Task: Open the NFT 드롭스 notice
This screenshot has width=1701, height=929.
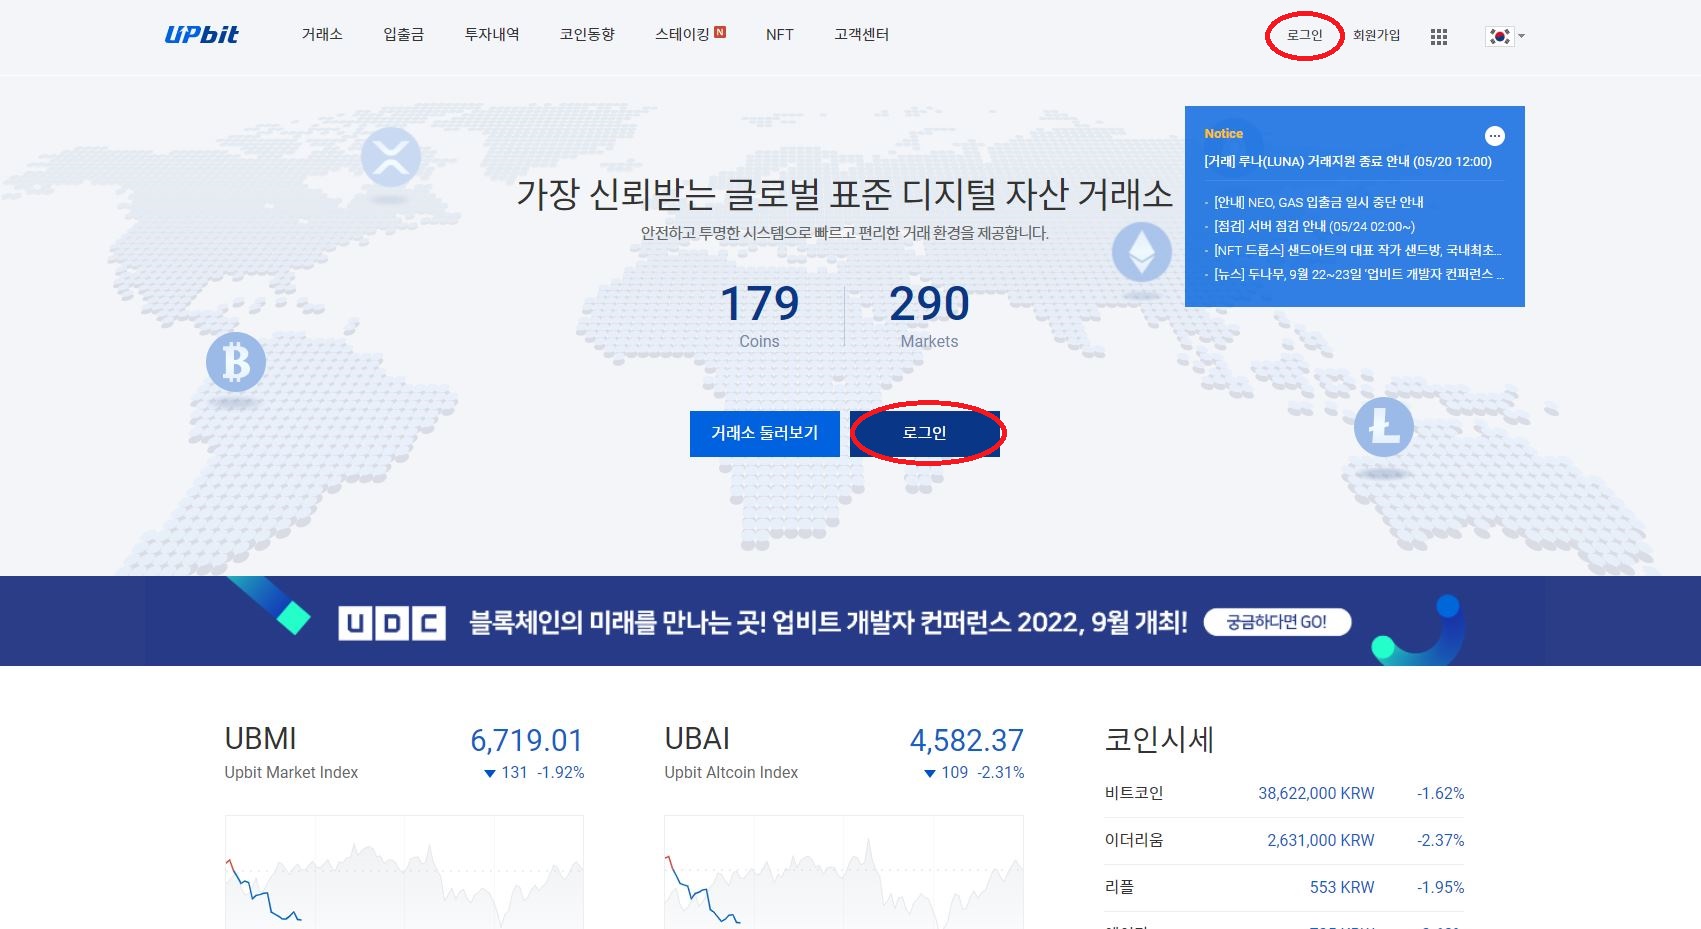Action: click(x=1358, y=250)
